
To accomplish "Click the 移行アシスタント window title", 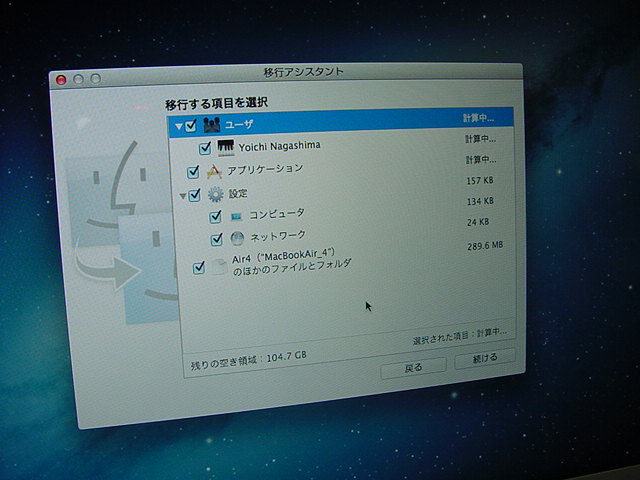I will pyautogui.click(x=304, y=73).
